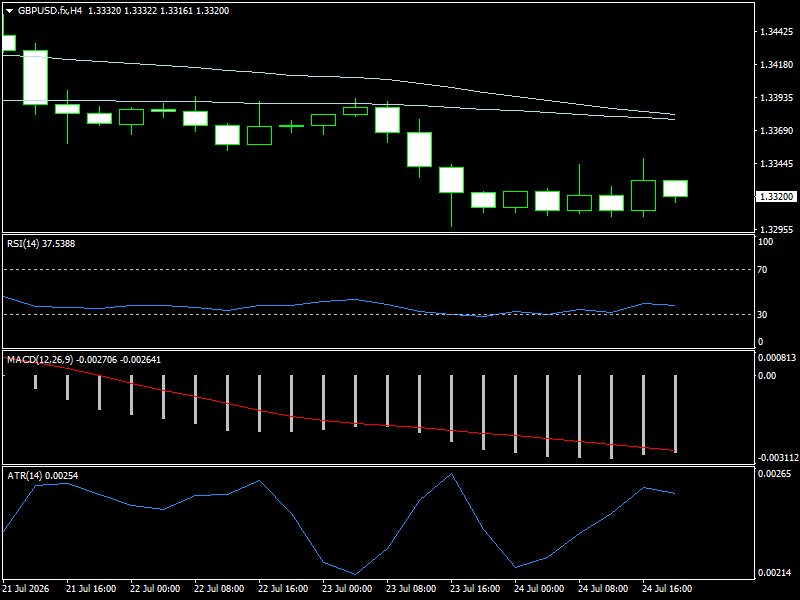Click the last MACD histogram bar

[676, 414]
